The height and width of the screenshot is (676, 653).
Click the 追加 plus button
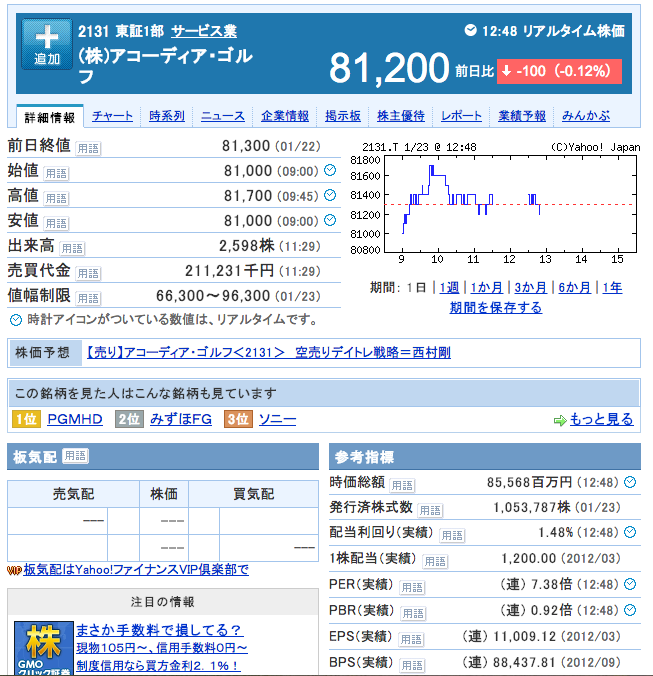click(x=47, y=44)
